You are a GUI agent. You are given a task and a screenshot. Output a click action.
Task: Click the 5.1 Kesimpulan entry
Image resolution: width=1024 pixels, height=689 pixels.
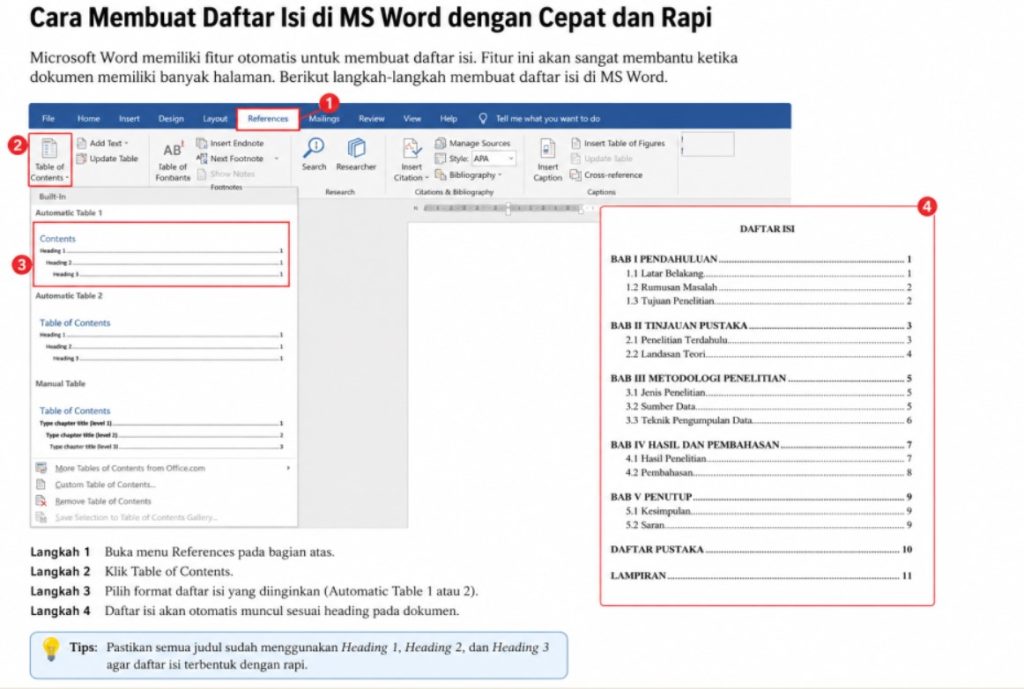(x=768, y=511)
